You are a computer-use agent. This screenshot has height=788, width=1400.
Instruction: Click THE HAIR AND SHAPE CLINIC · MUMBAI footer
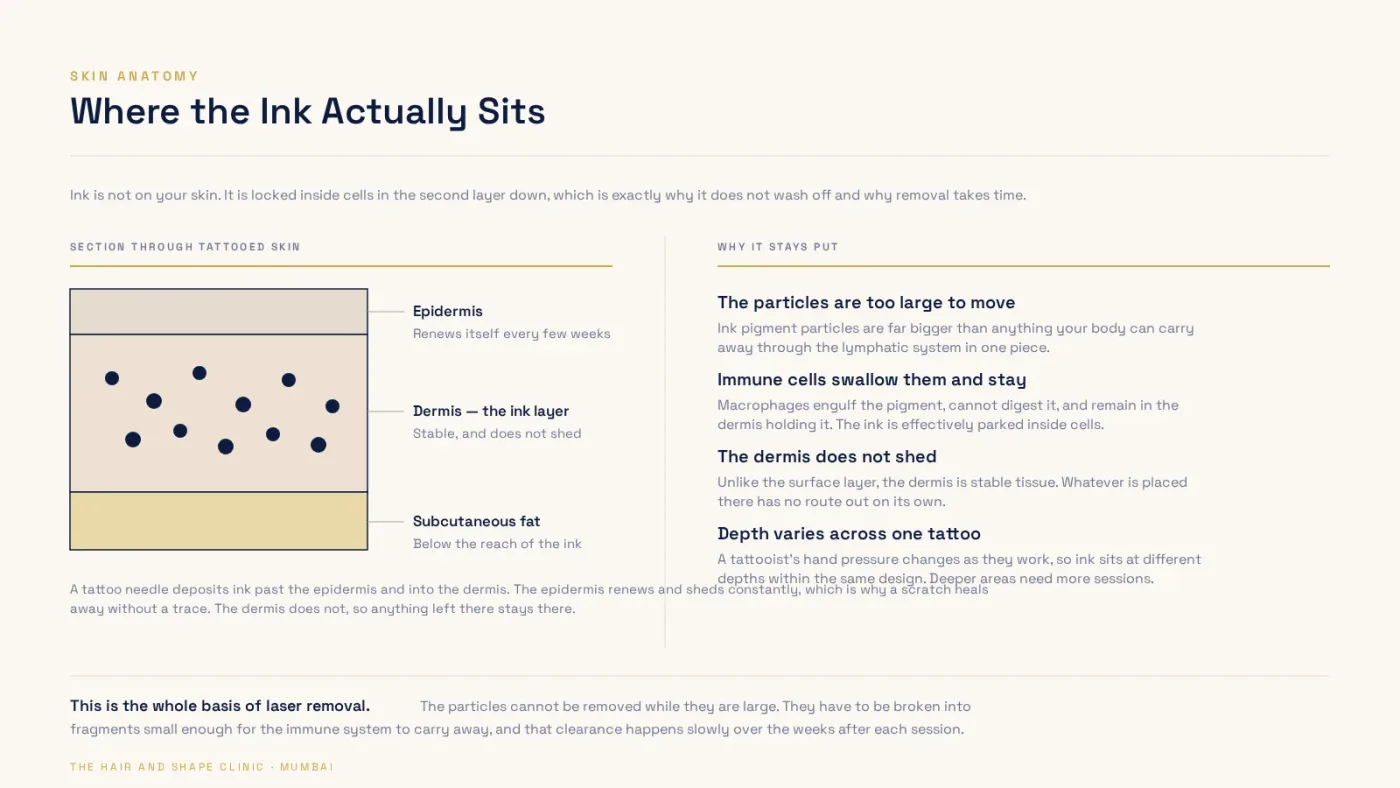coord(202,767)
